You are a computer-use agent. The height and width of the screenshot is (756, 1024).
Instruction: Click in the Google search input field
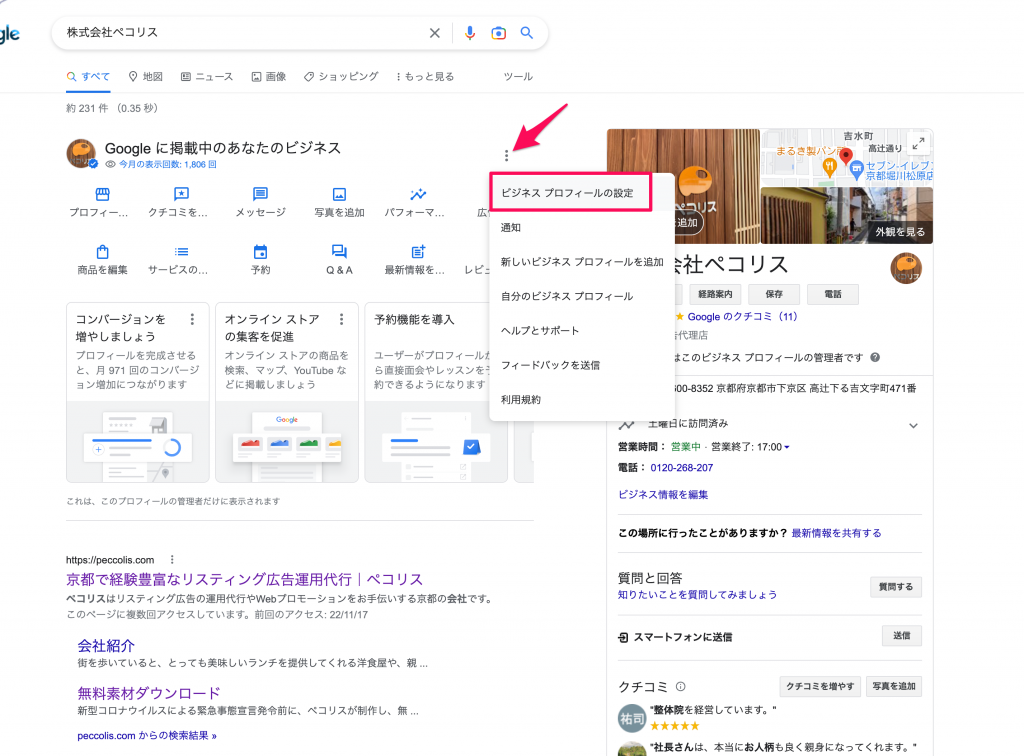click(240, 33)
